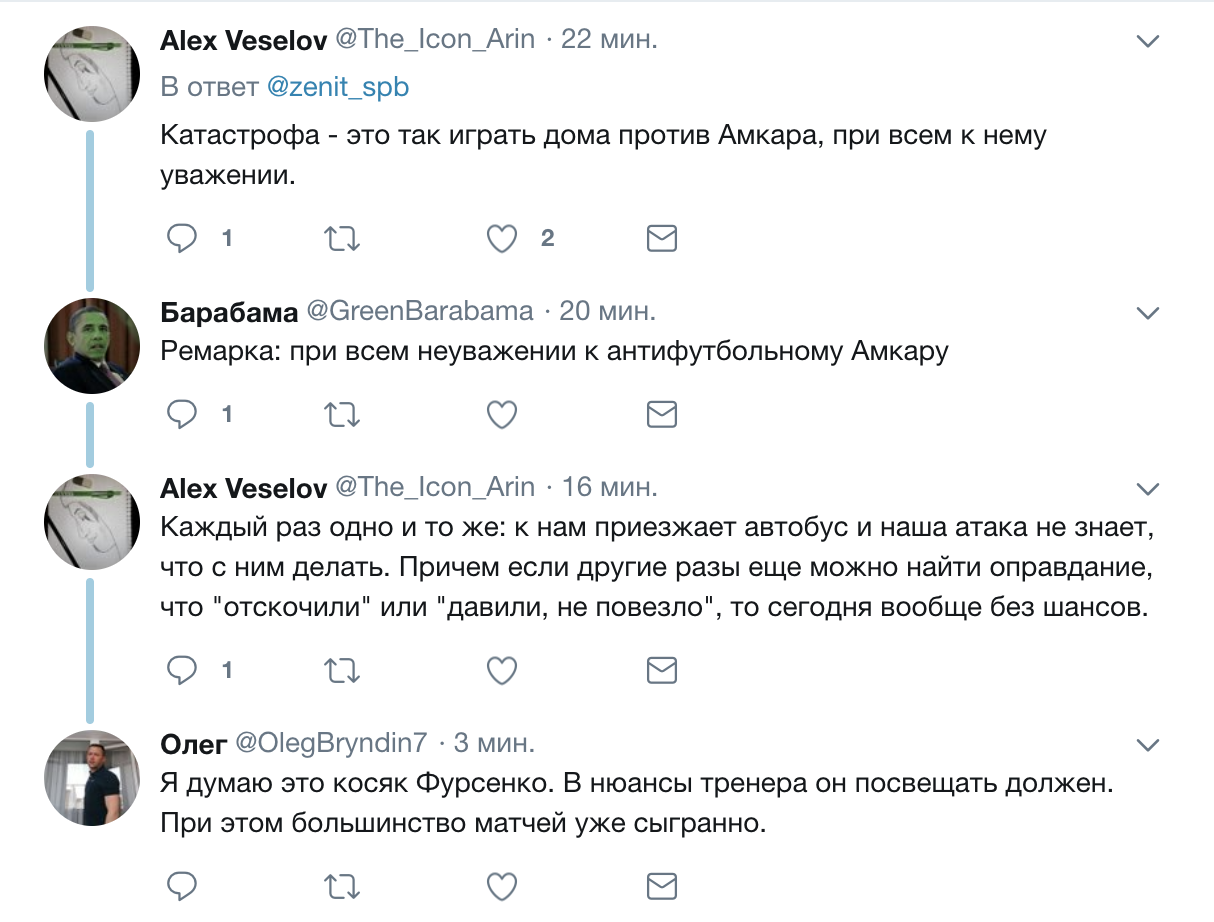The width and height of the screenshot is (1214, 922).
Task: Click Олег's profile avatar photo
Action: (x=93, y=777)
